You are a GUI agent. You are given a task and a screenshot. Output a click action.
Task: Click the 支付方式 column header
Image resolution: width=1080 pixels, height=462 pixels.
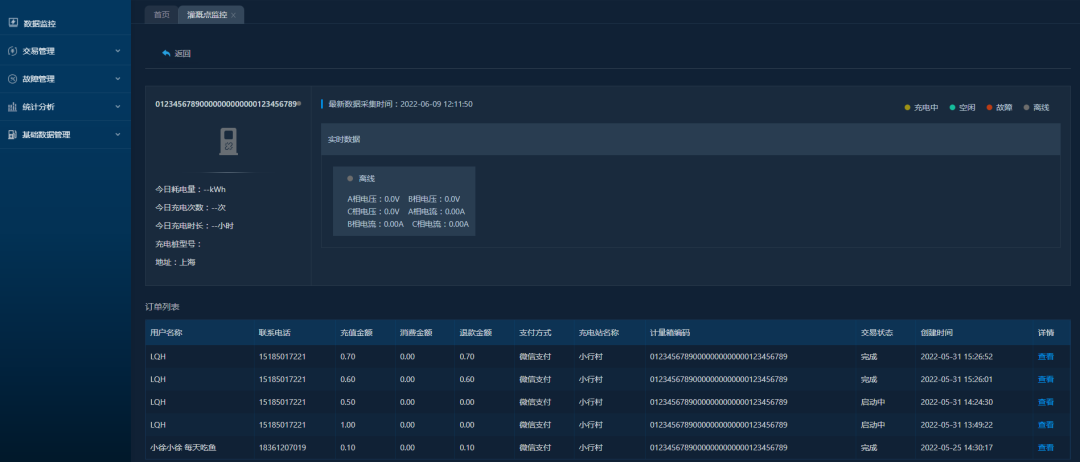[x=534, y=333]
